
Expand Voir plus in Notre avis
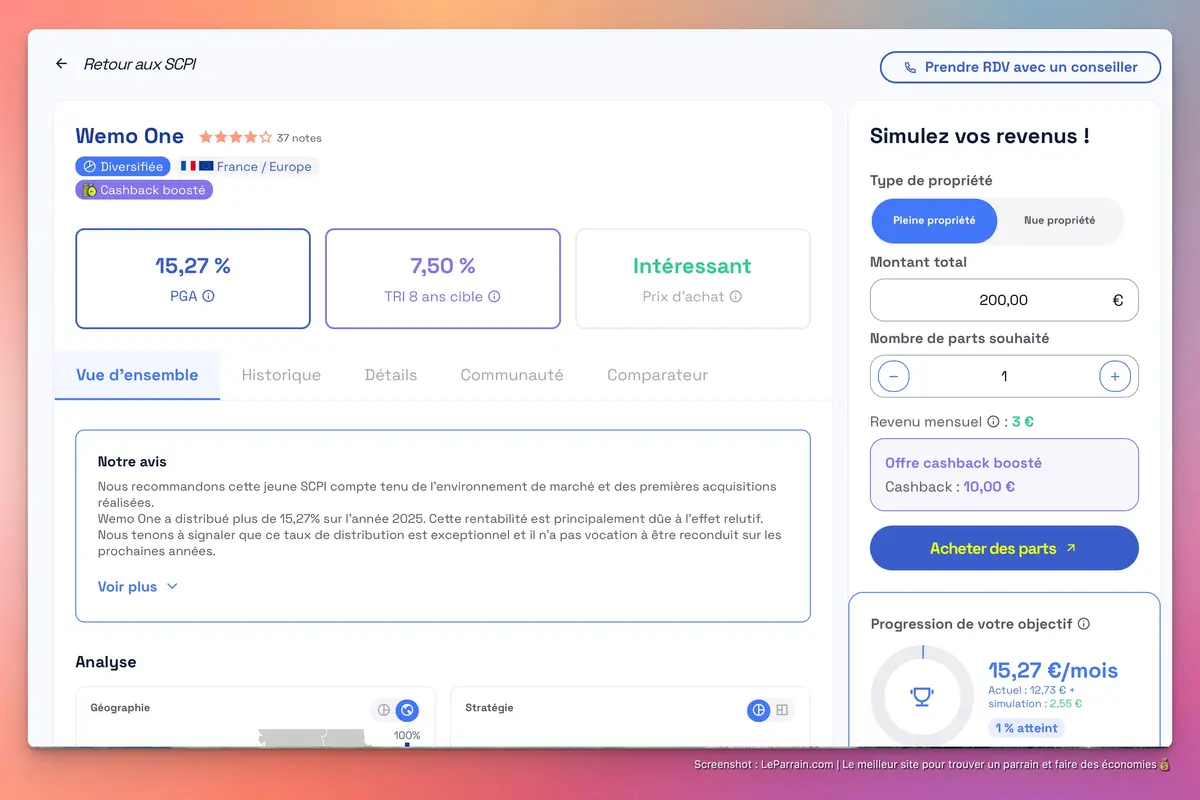tap(138, 587)
